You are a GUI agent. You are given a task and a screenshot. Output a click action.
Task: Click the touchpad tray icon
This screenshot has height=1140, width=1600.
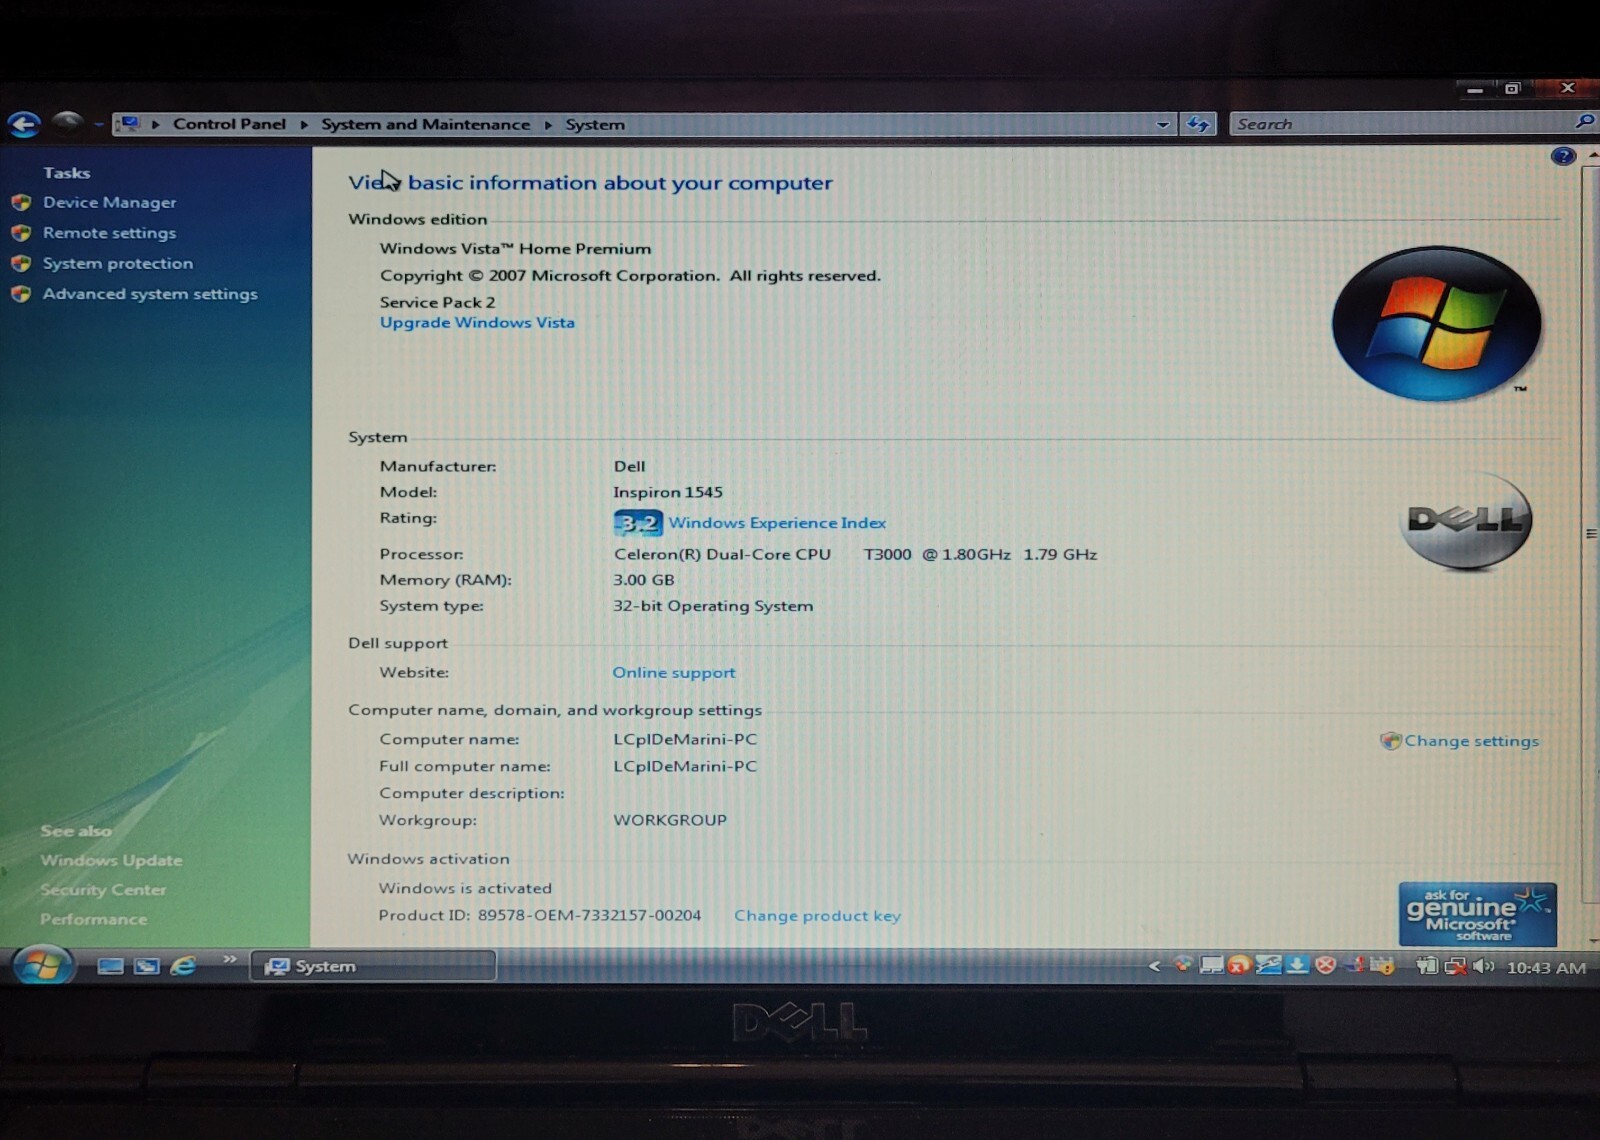[1211, 966]
